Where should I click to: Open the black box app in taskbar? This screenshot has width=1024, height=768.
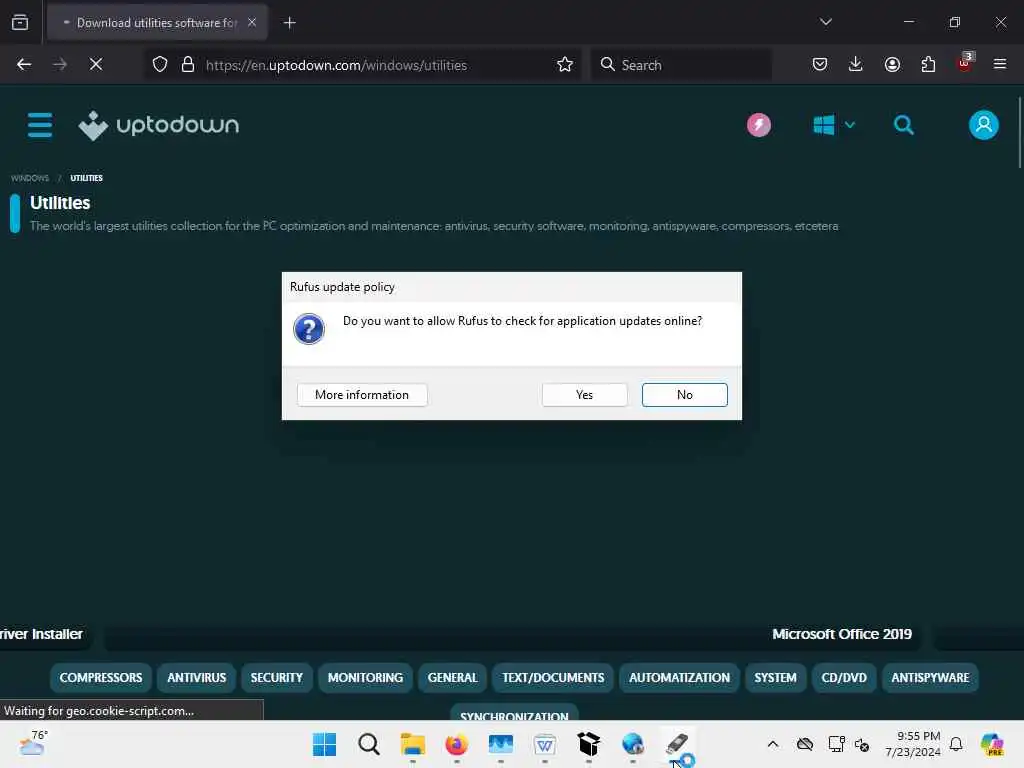pyautogui.click(x=588, y=744)
